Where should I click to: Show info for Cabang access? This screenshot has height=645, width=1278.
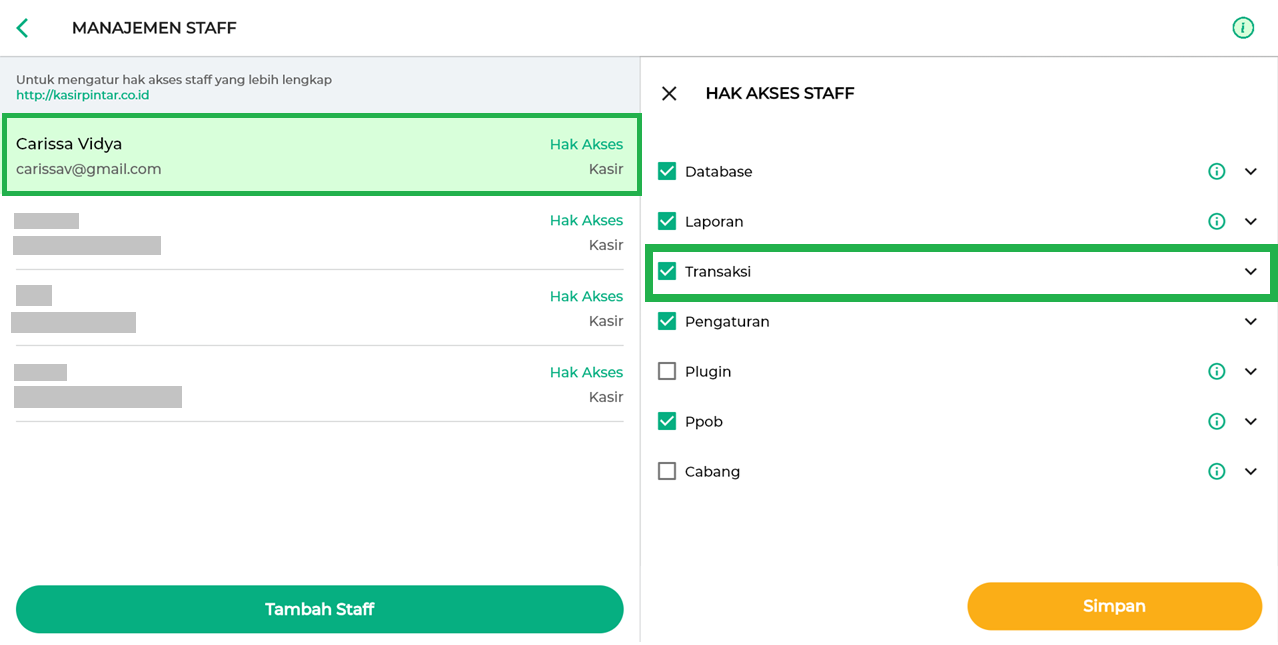(1216, 472)
